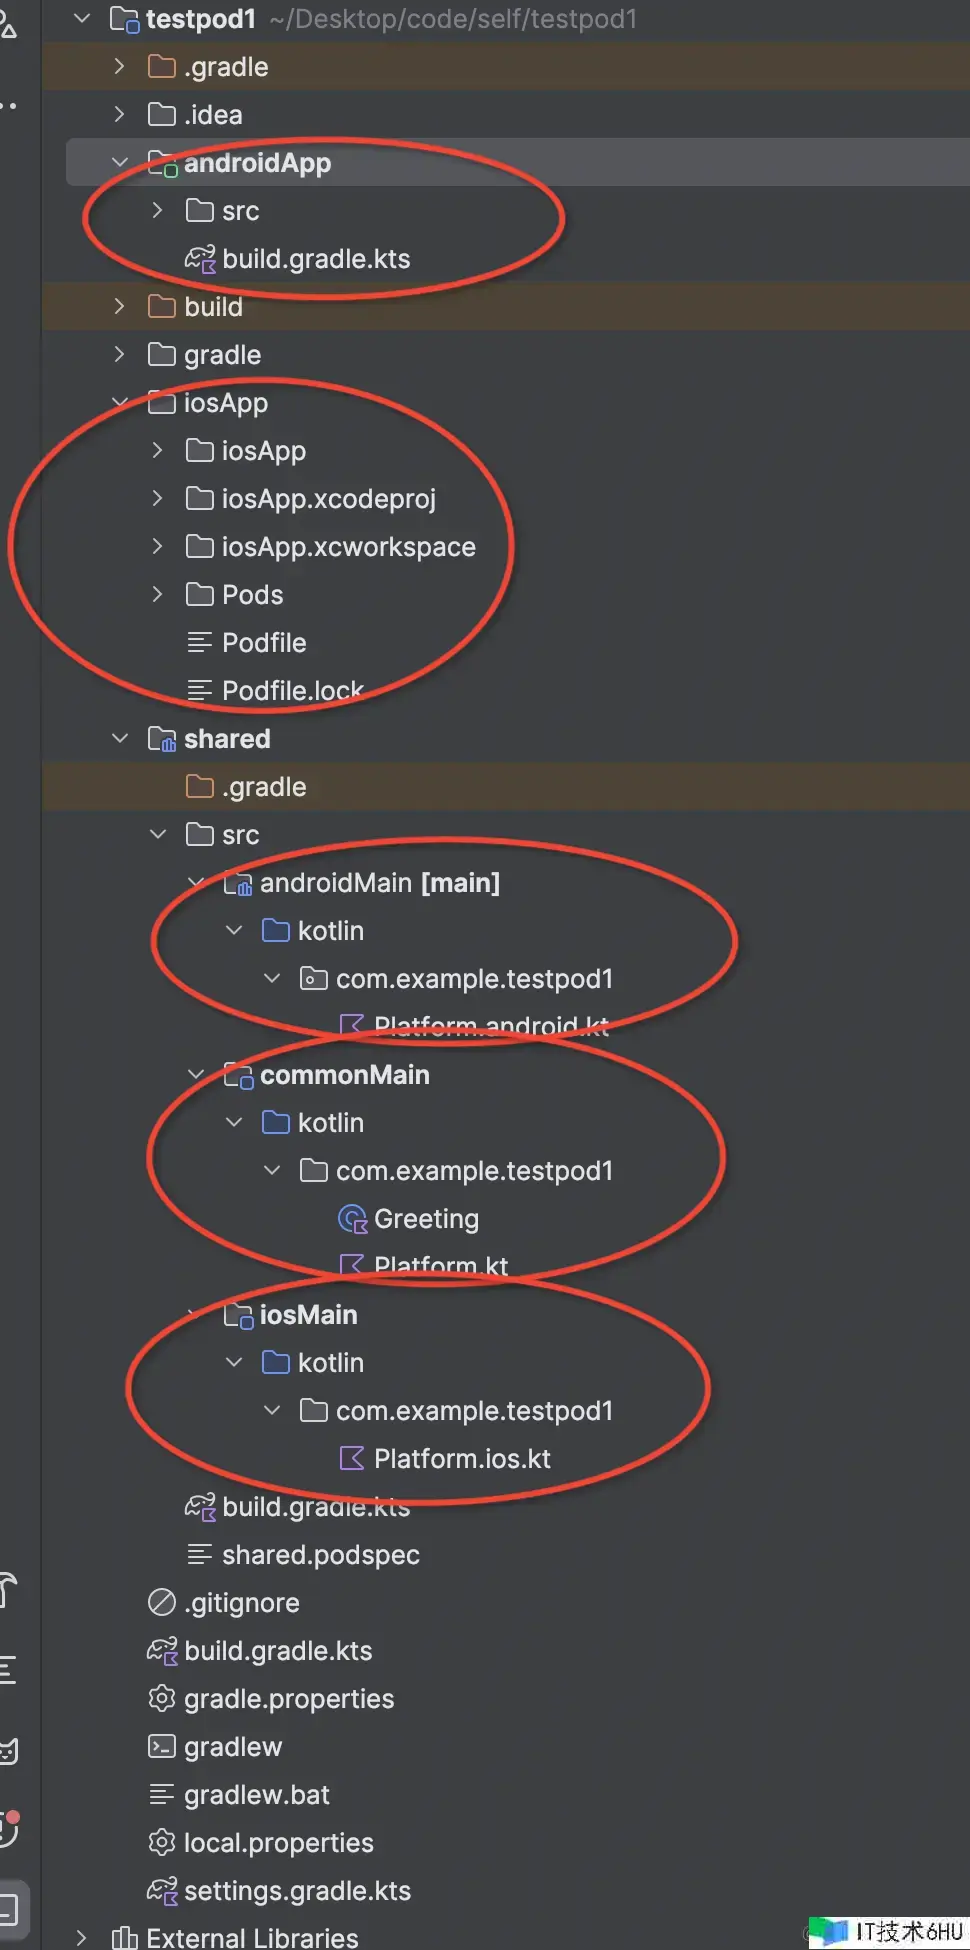Select testpod1 project root
Image resolution: width=970 pixels, height=1950 pixels.
click(x=201, y=19)
